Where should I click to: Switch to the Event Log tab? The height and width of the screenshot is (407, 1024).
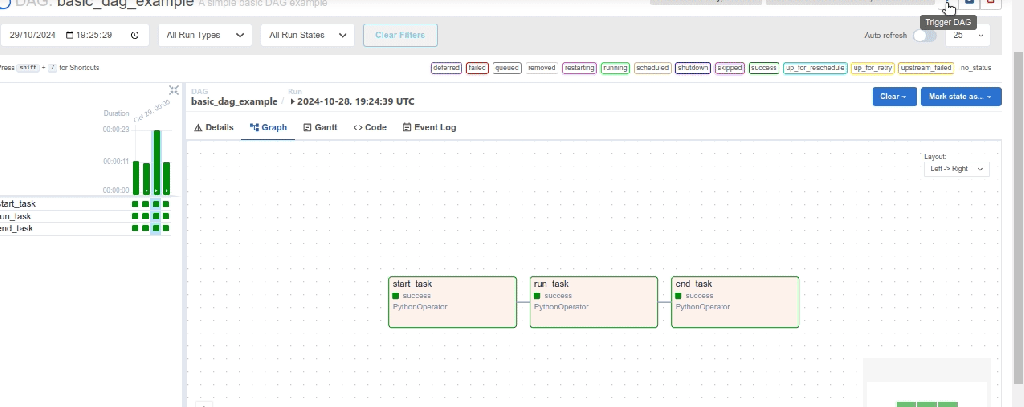[429, 128]
